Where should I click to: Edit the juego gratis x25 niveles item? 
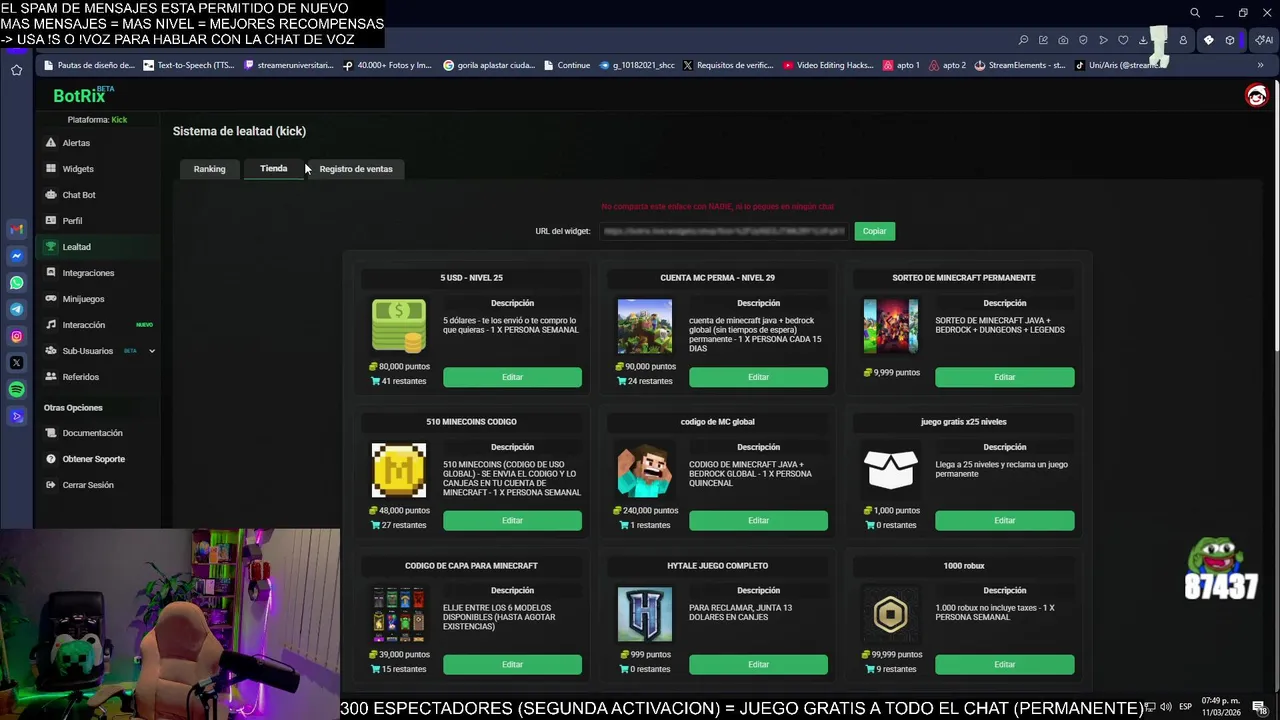(x=1004, y=520)
